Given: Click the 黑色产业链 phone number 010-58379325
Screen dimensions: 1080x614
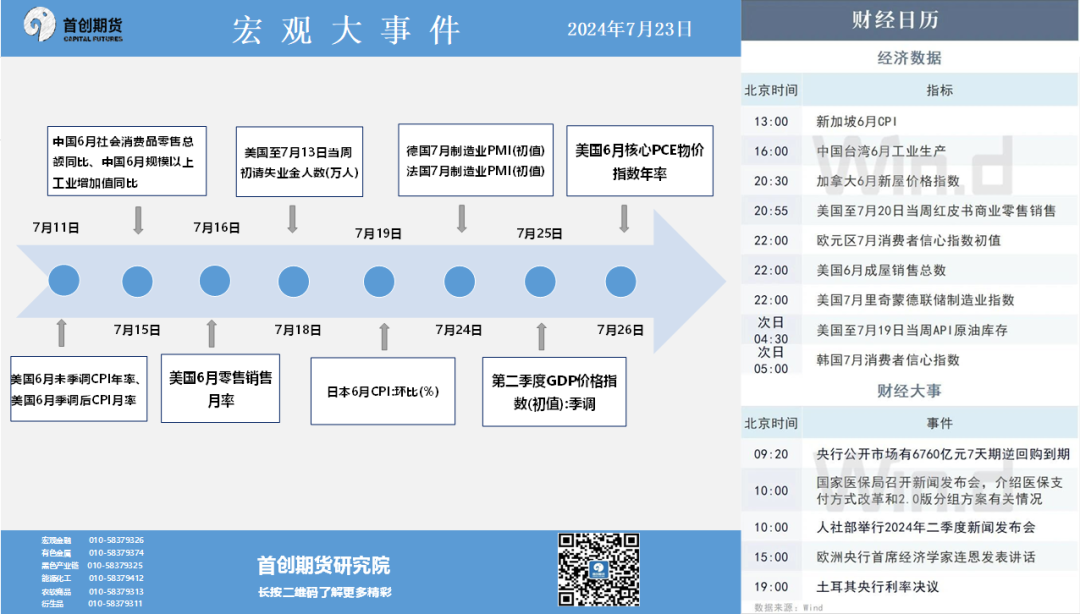Looking at the screenshot, I should pyautogui.click(x=116, y=565).
